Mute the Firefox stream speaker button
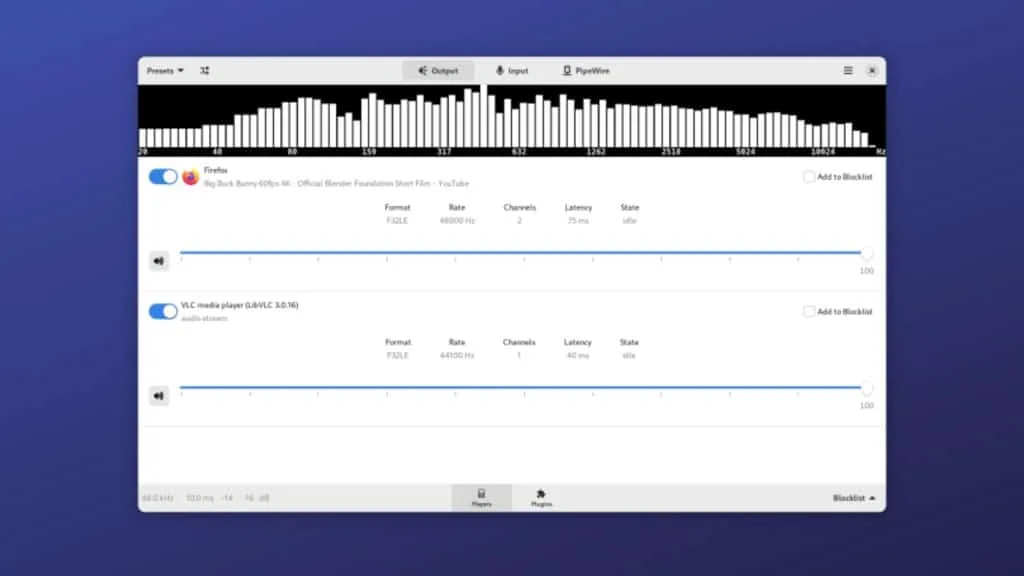The width and height of the screenshot is (1024, 576). point(158,261)
